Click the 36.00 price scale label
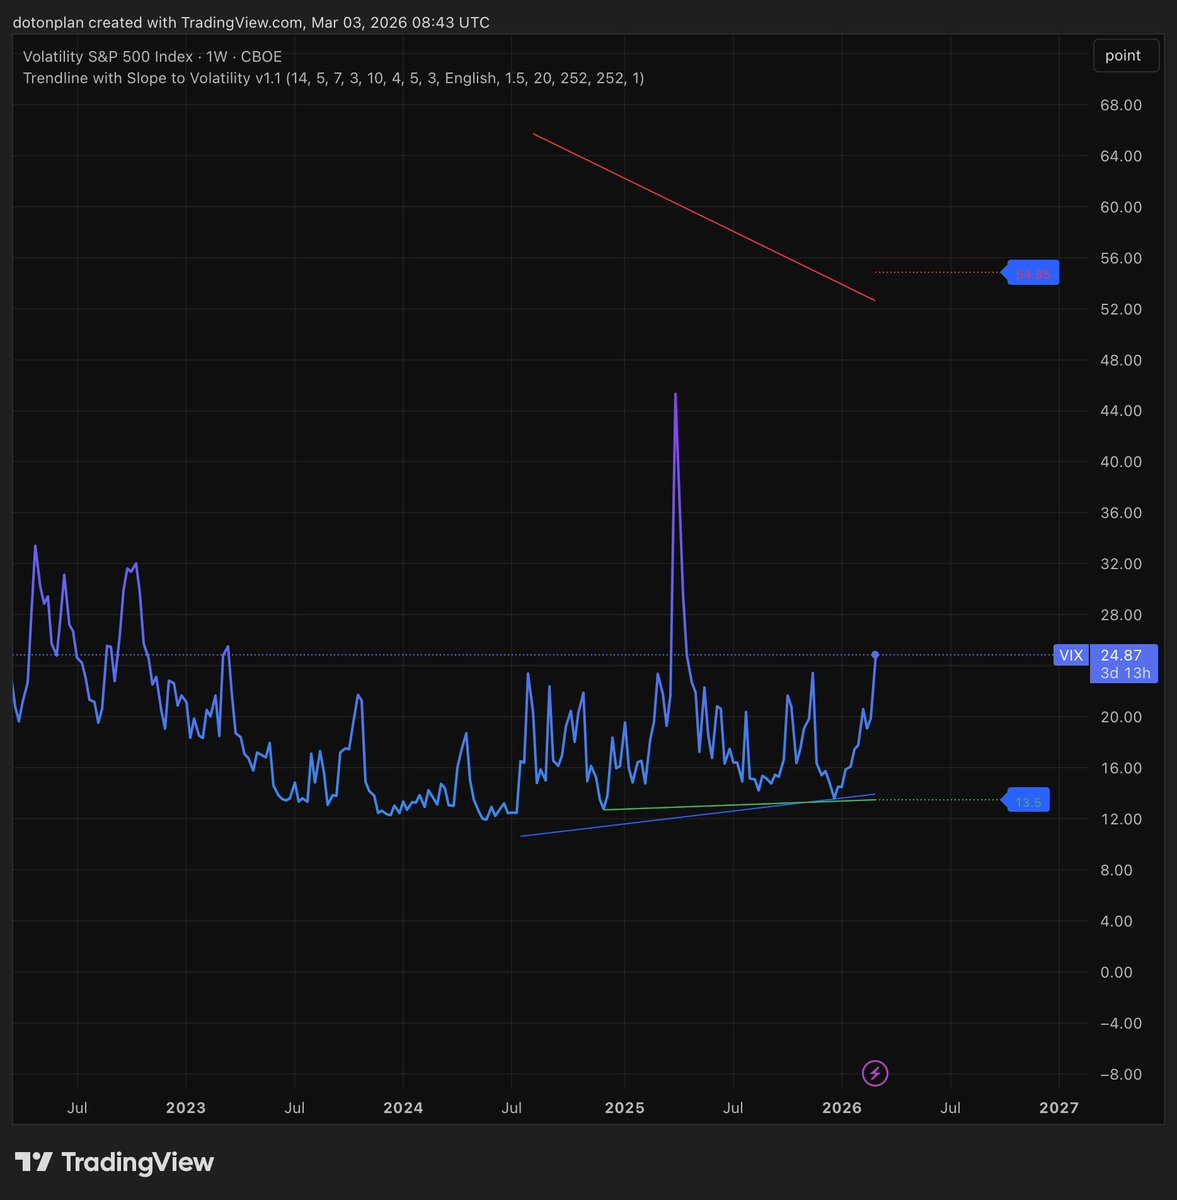The image size is (1177, 1200). [1120, 513]
